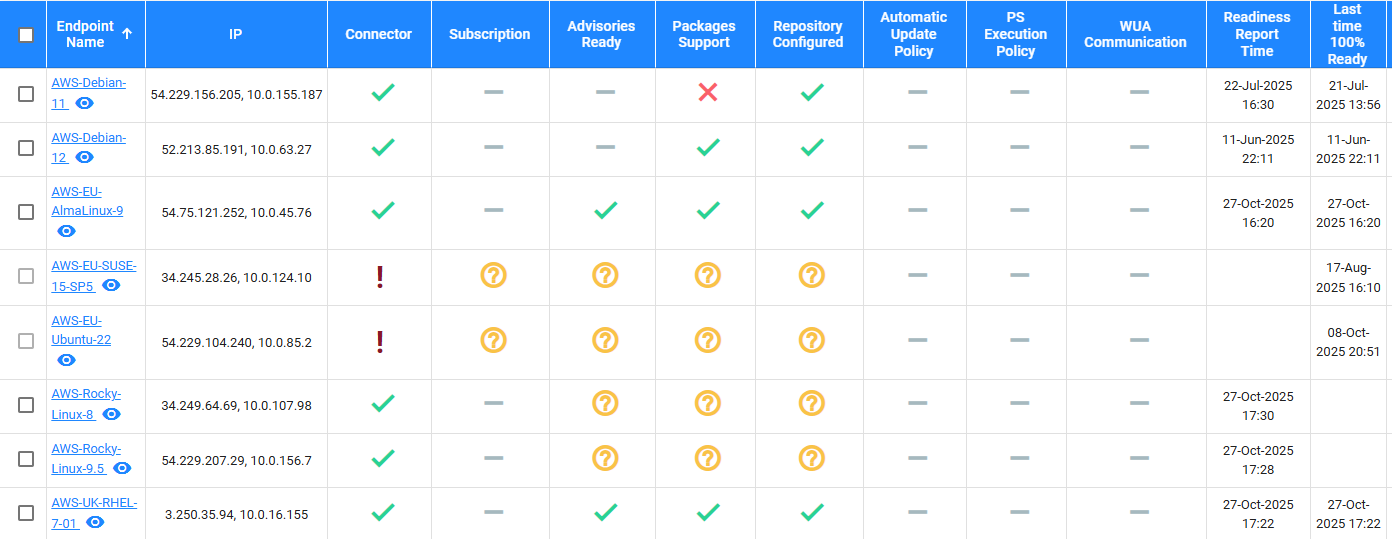This screenshot has height=539, width=1392.
Task: Click Packages Support question mark for AWS-EU-Ubuntu-22
Action: pyautogui.click(x=708, y=340)
